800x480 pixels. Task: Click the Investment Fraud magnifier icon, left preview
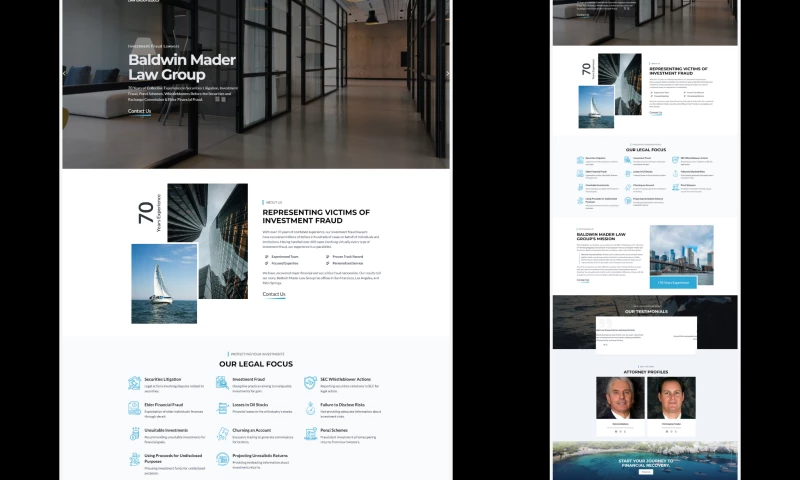click(222, 383)
